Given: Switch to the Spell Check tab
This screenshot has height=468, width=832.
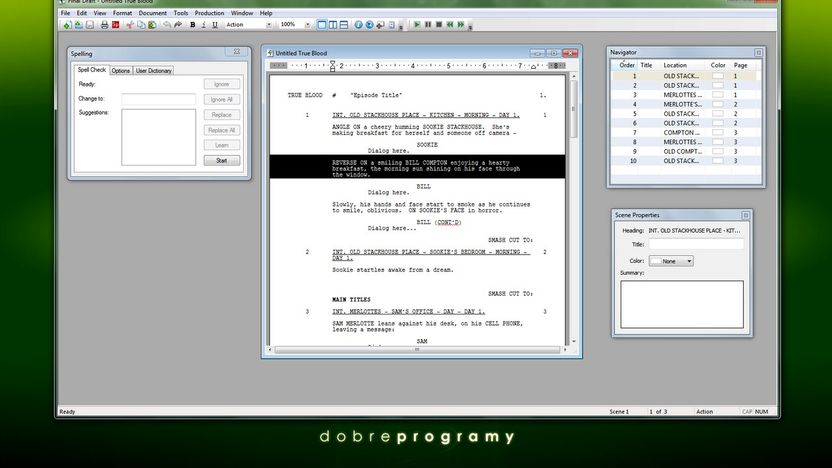Looking at the screenshot, I should [x=92, y=70].
